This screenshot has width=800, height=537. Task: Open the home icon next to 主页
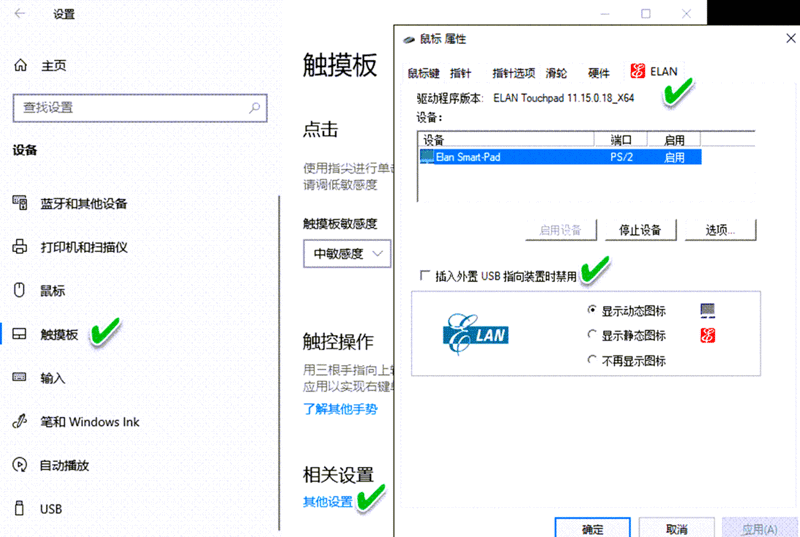[x=20, y=65]
